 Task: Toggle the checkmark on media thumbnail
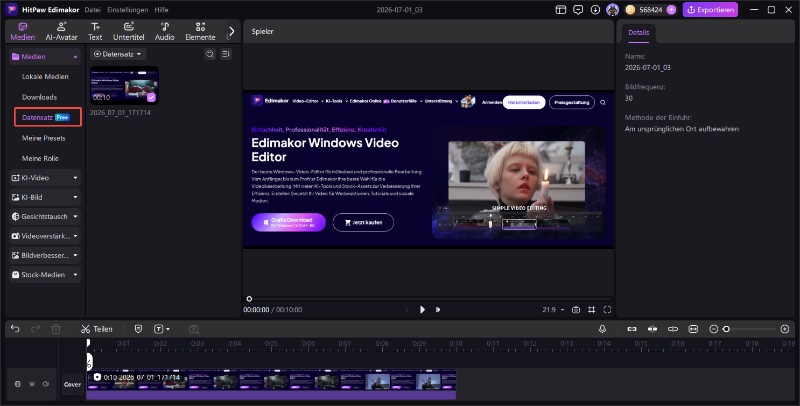(x=152, y=97)
